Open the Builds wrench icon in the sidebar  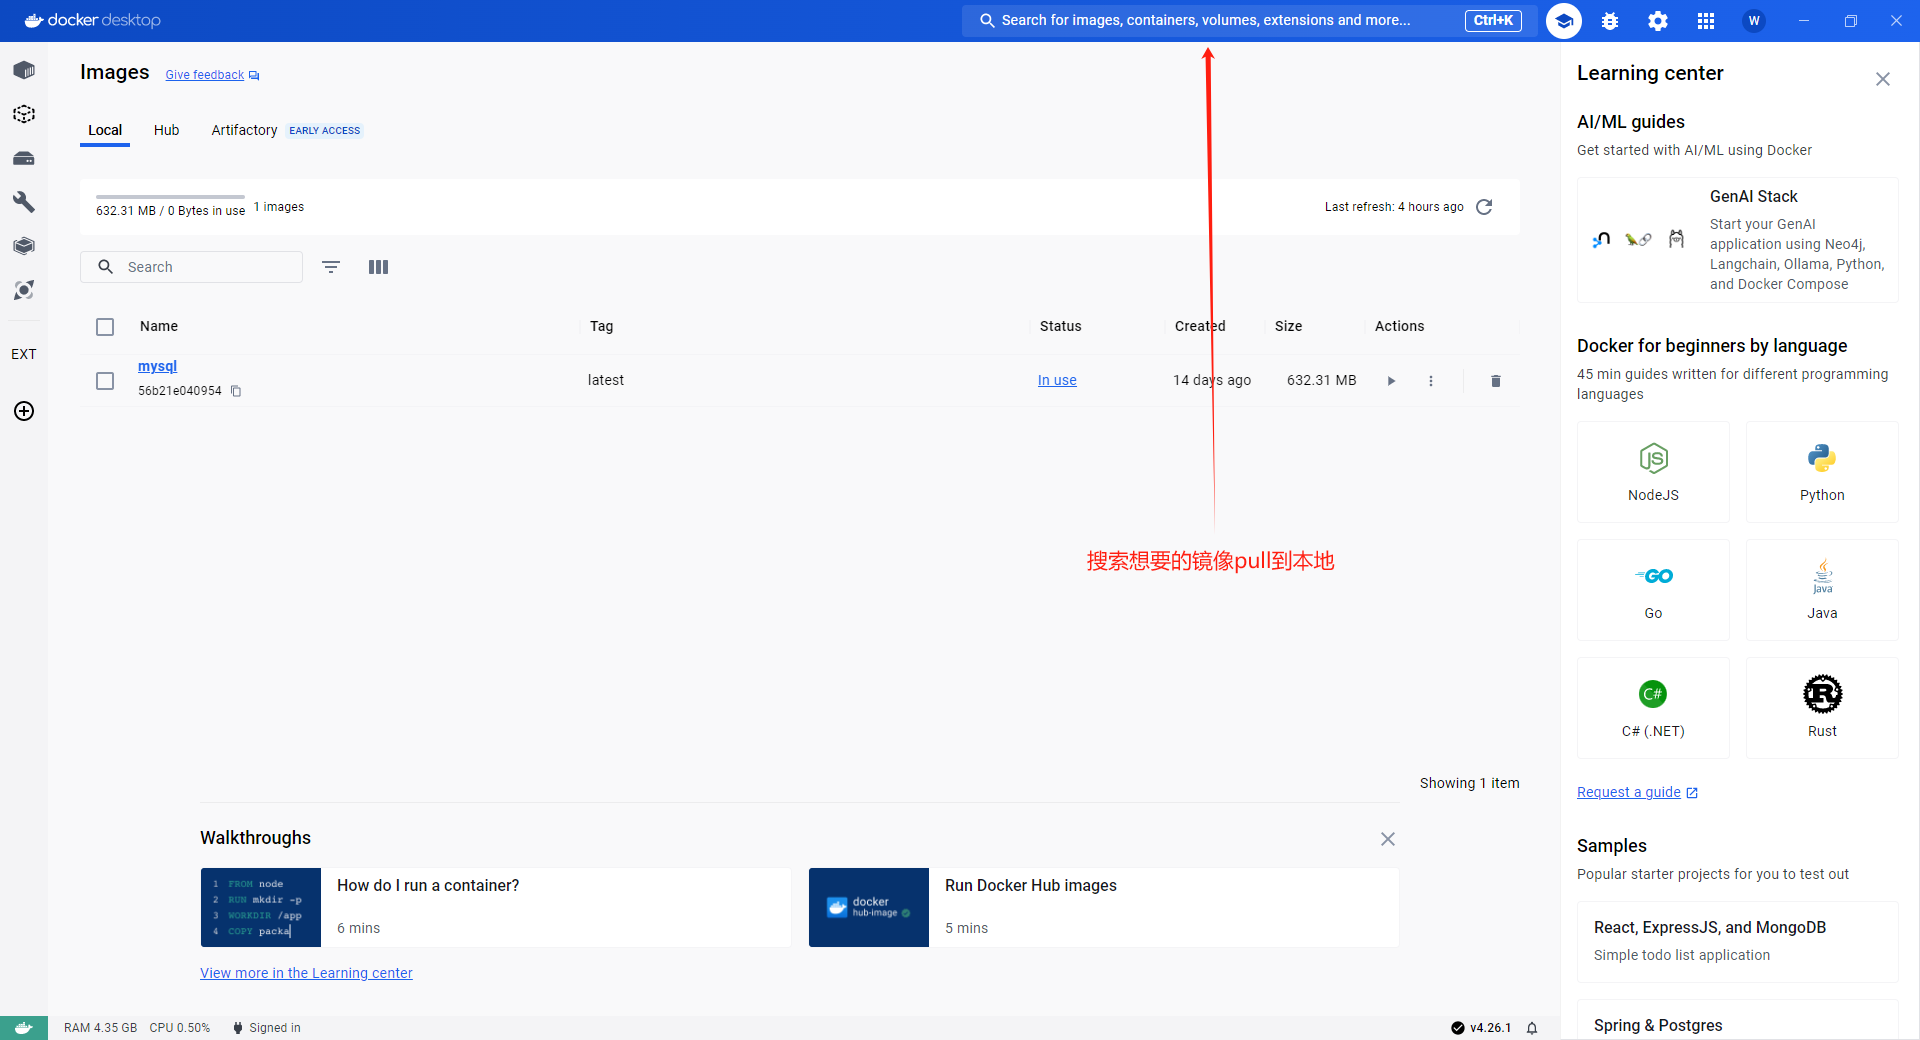click(x=24, y=202)
